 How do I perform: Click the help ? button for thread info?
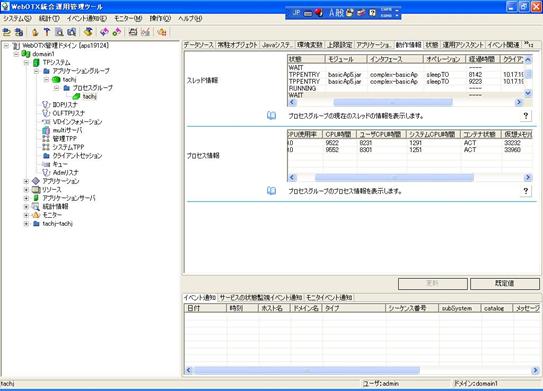point(526,116)
